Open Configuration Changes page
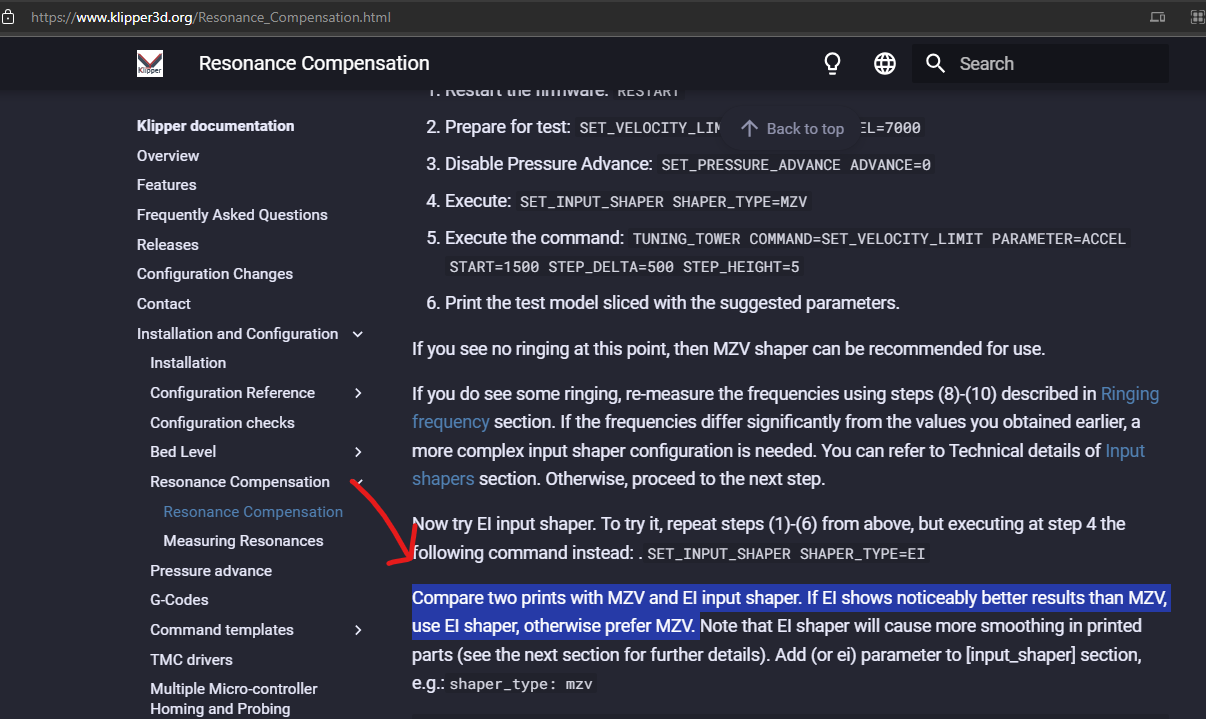The width and height of the screenshot is (1206, 719). point(215,274)
